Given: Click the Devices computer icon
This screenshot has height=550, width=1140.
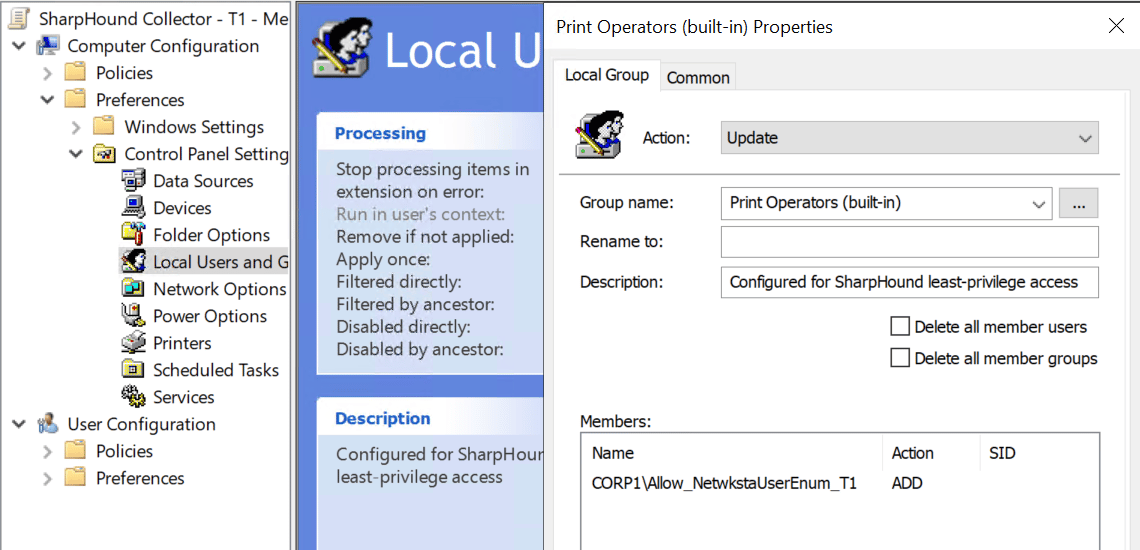Looking at the screenshot, I should pos(133,208).
